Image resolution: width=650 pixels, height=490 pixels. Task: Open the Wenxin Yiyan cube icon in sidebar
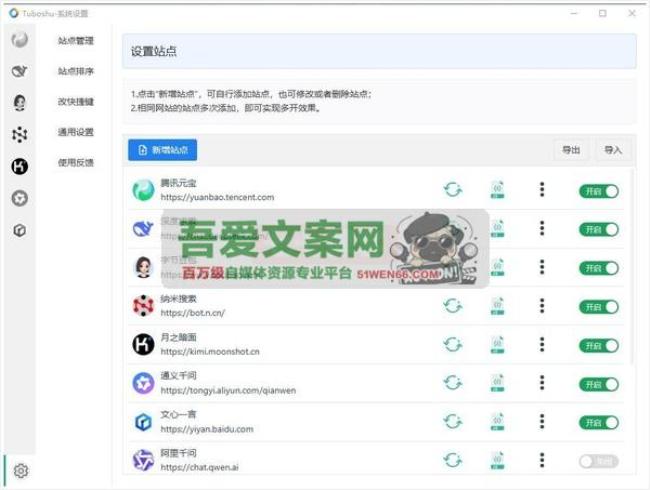[x=19, y=230]
